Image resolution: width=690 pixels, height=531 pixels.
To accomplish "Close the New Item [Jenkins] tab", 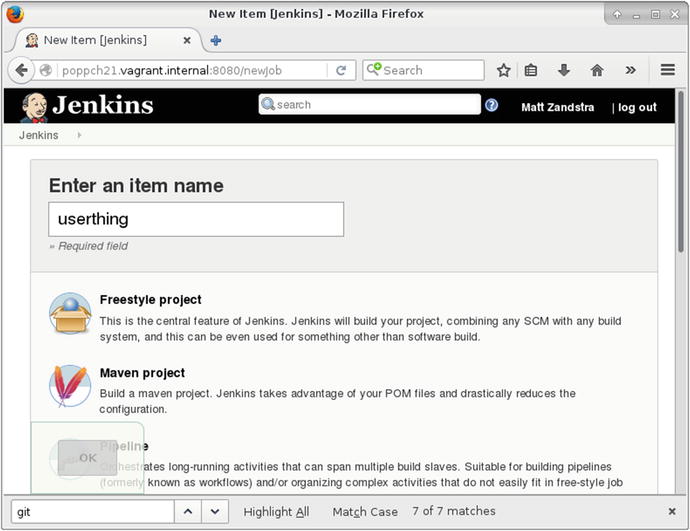I will tap(187, 40).
